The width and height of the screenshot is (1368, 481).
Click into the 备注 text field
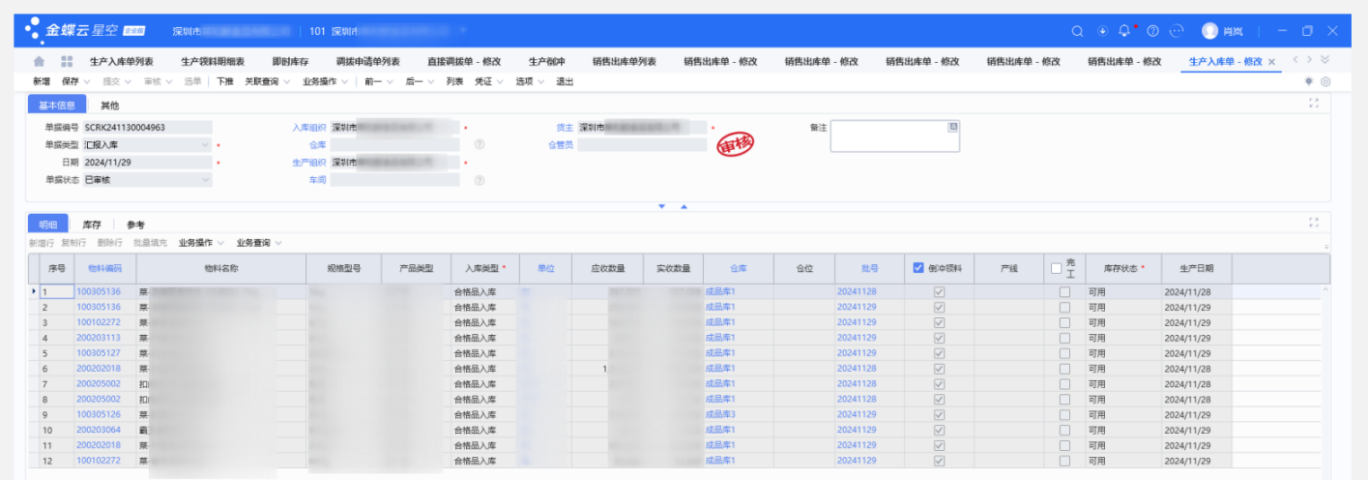pos(894,136)
